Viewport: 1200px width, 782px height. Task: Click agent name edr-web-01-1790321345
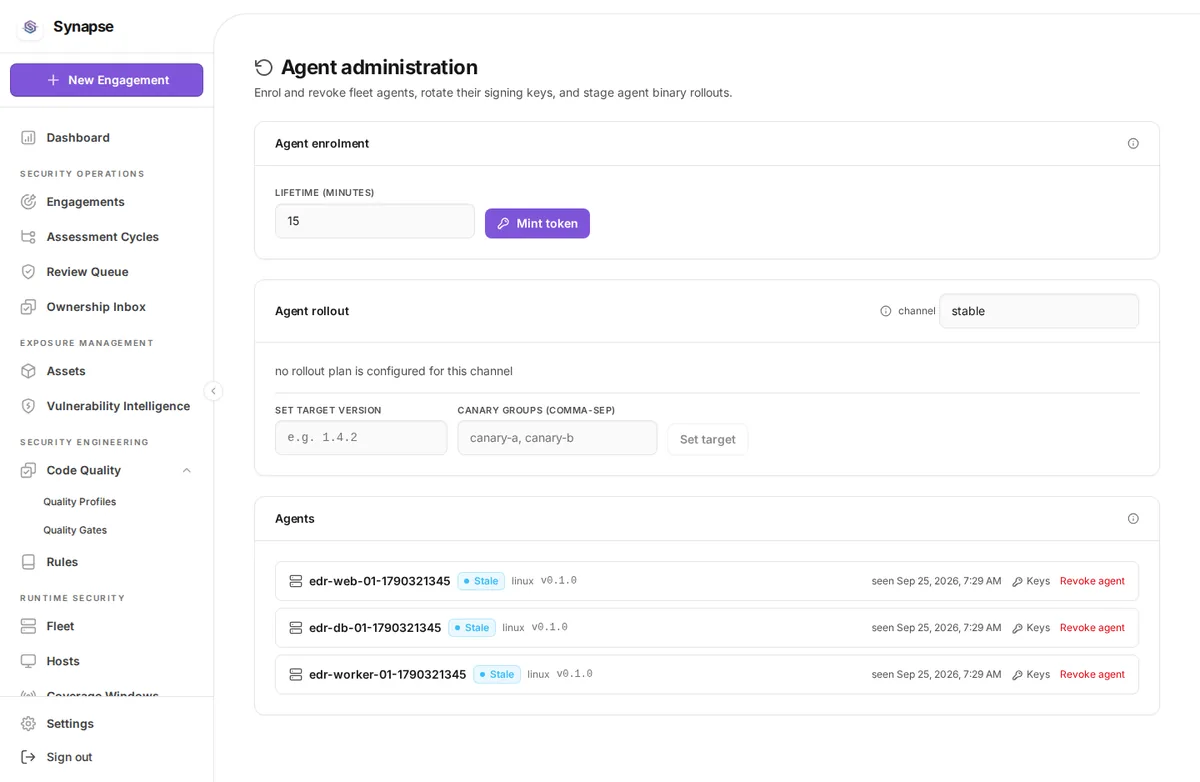380,581
